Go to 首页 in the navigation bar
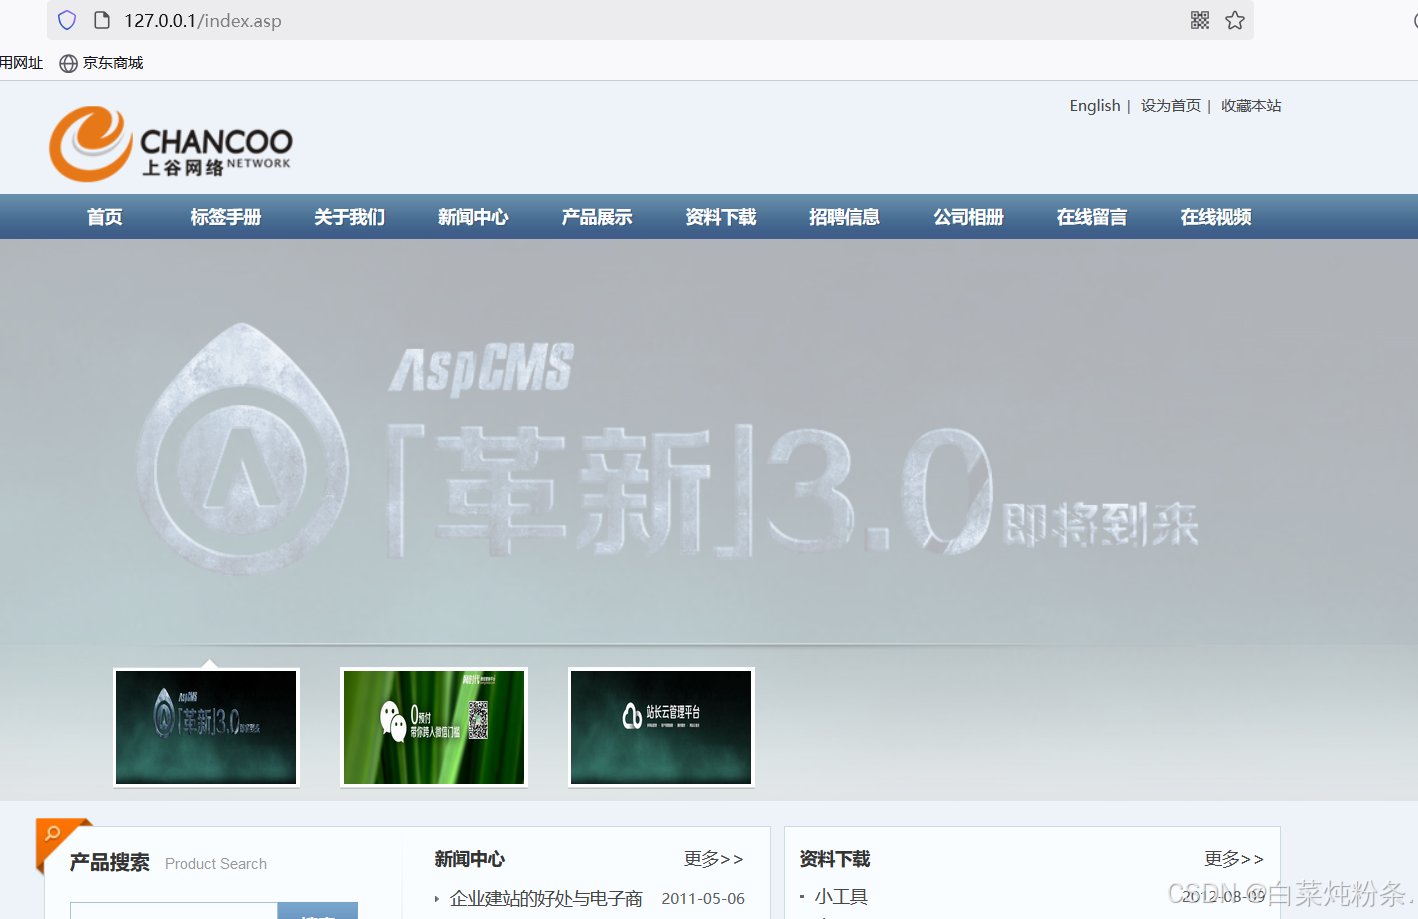This screenshot has height=919, width=1418. point(104,217)
